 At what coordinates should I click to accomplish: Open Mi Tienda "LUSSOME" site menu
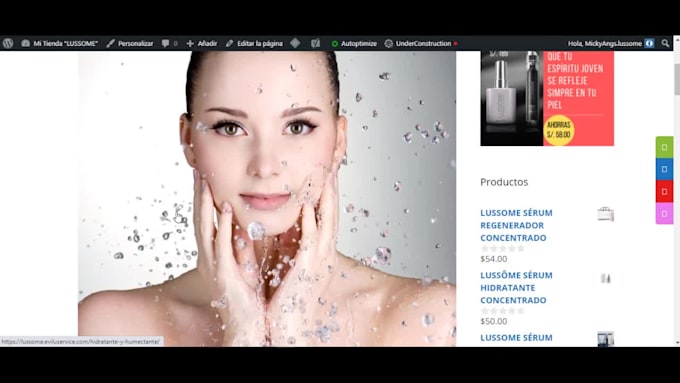pyautogui.click(x=60, y=43)
